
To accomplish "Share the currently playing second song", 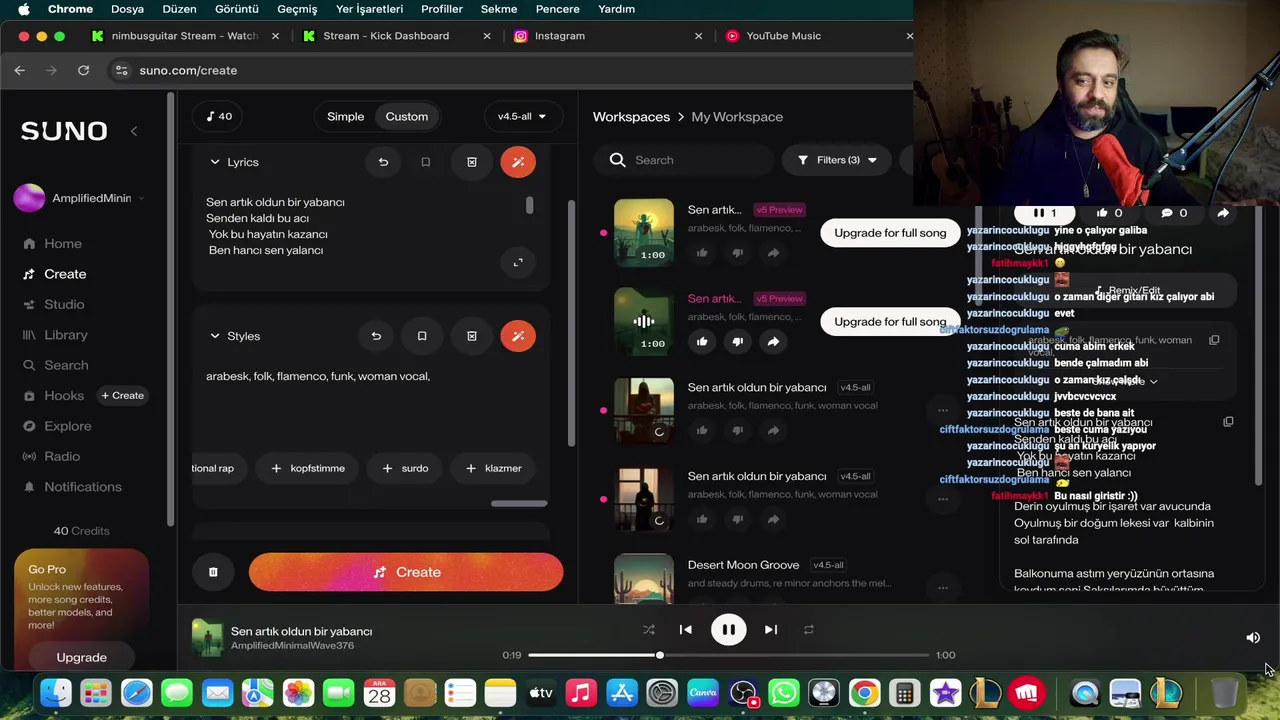I will (773, 341).
